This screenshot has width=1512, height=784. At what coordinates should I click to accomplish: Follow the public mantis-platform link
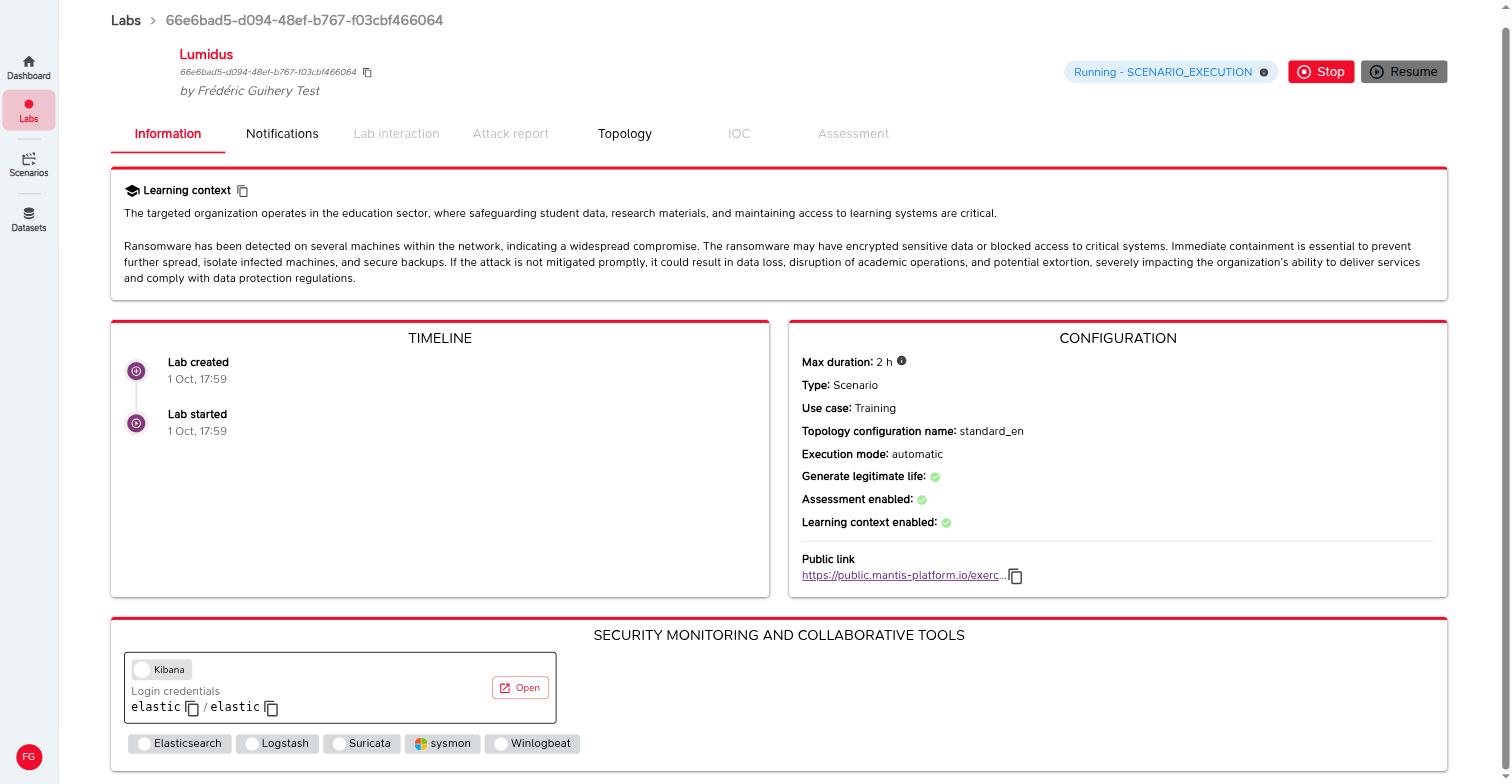click(x=903, y=576)
